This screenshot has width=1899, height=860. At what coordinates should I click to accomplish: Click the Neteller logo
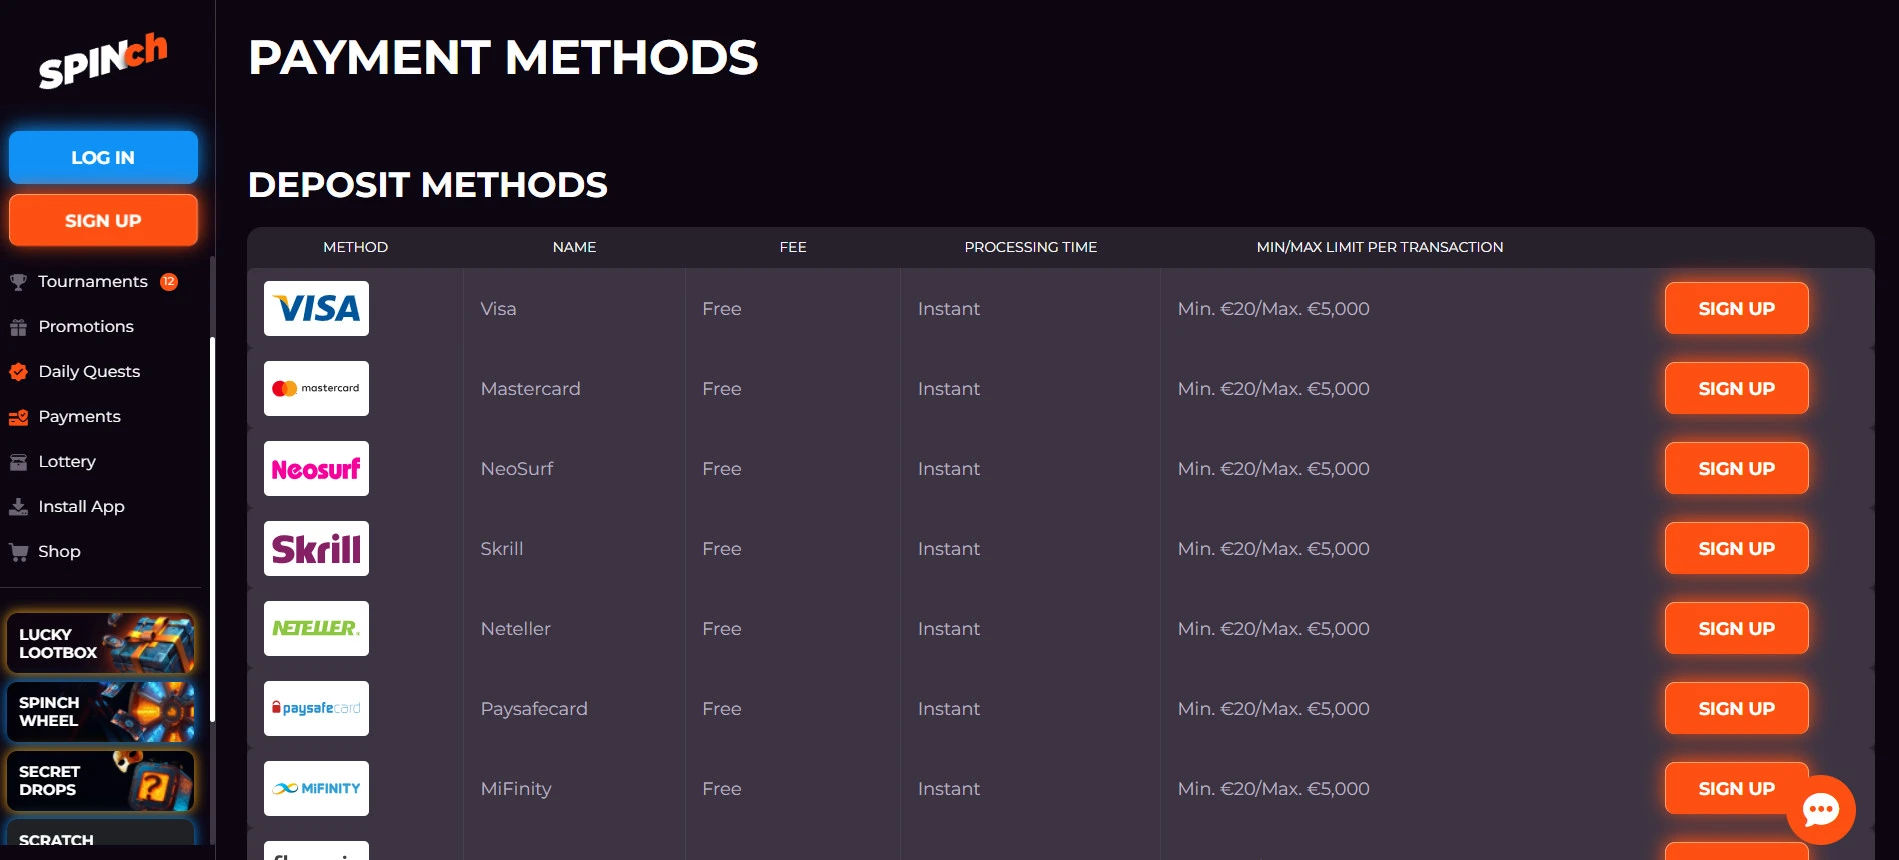316,628
